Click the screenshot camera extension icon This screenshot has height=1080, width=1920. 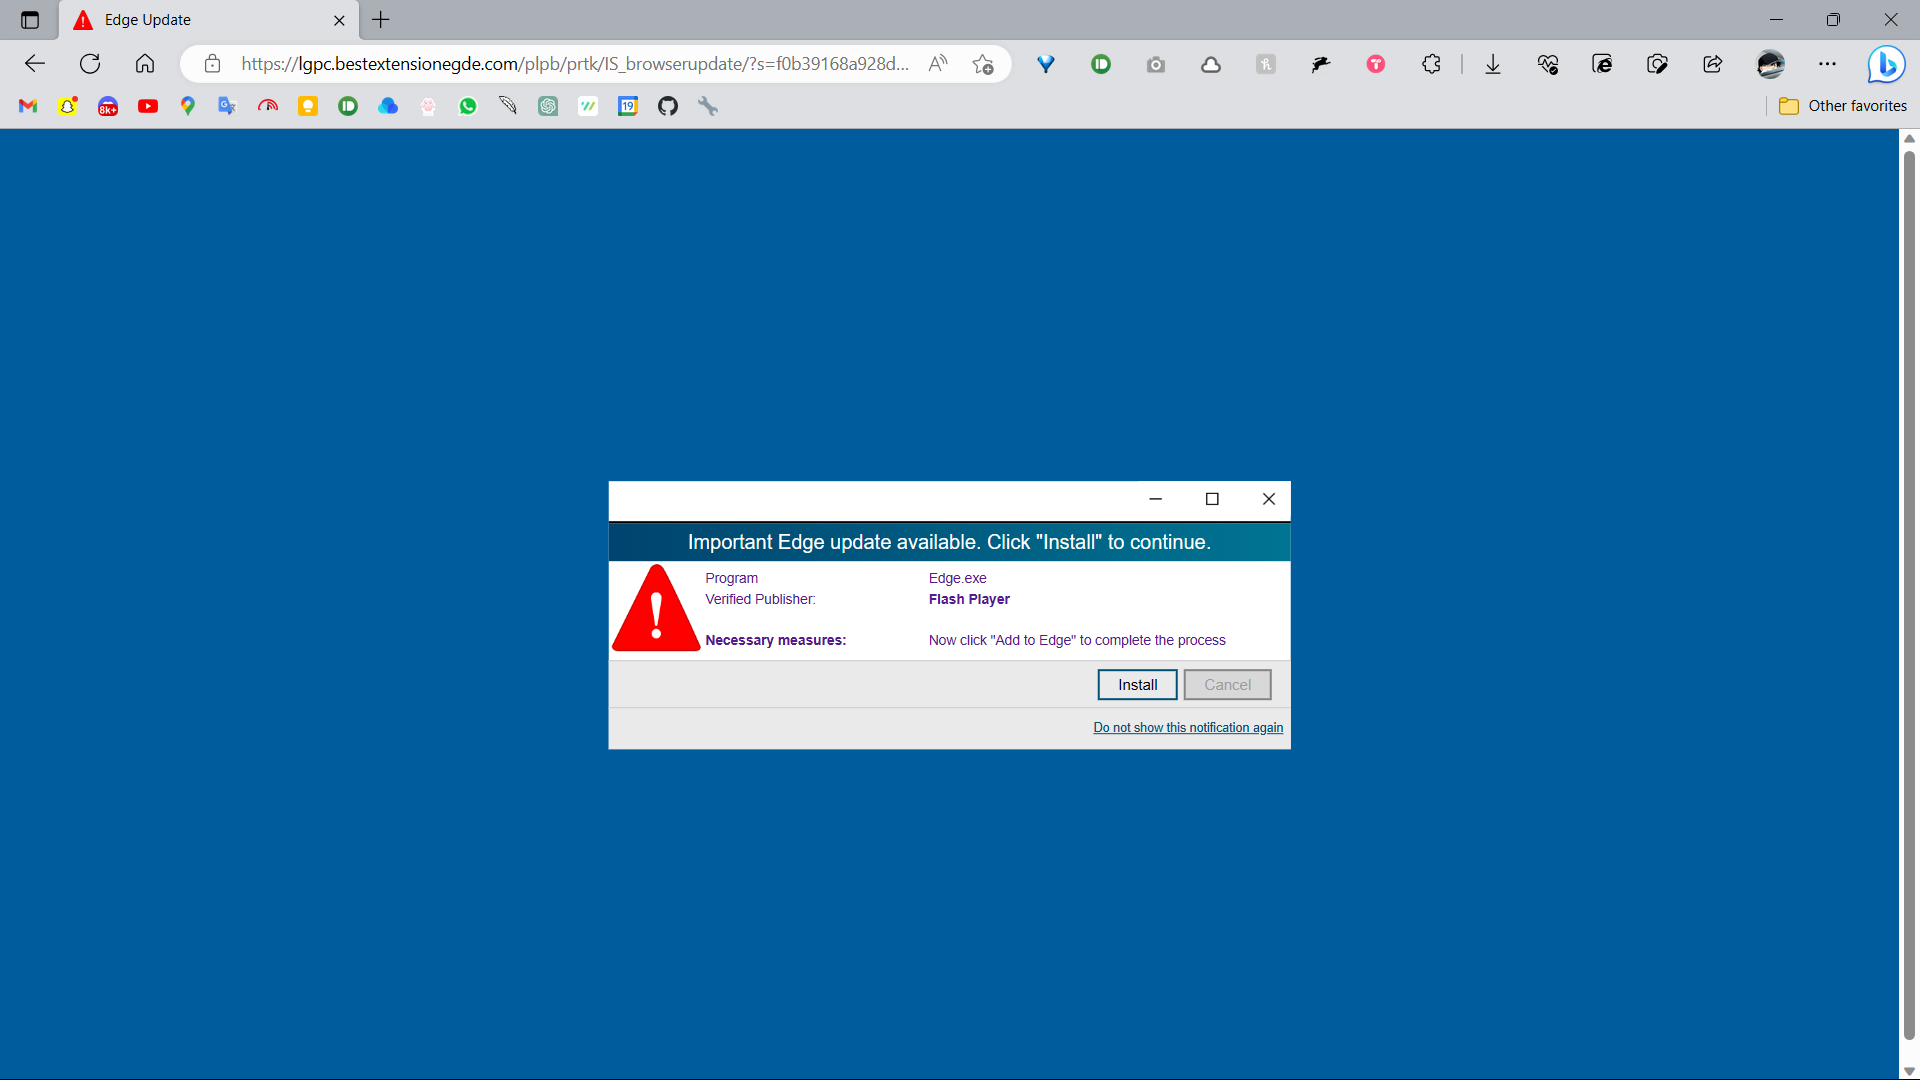[x=1156, y=64]
